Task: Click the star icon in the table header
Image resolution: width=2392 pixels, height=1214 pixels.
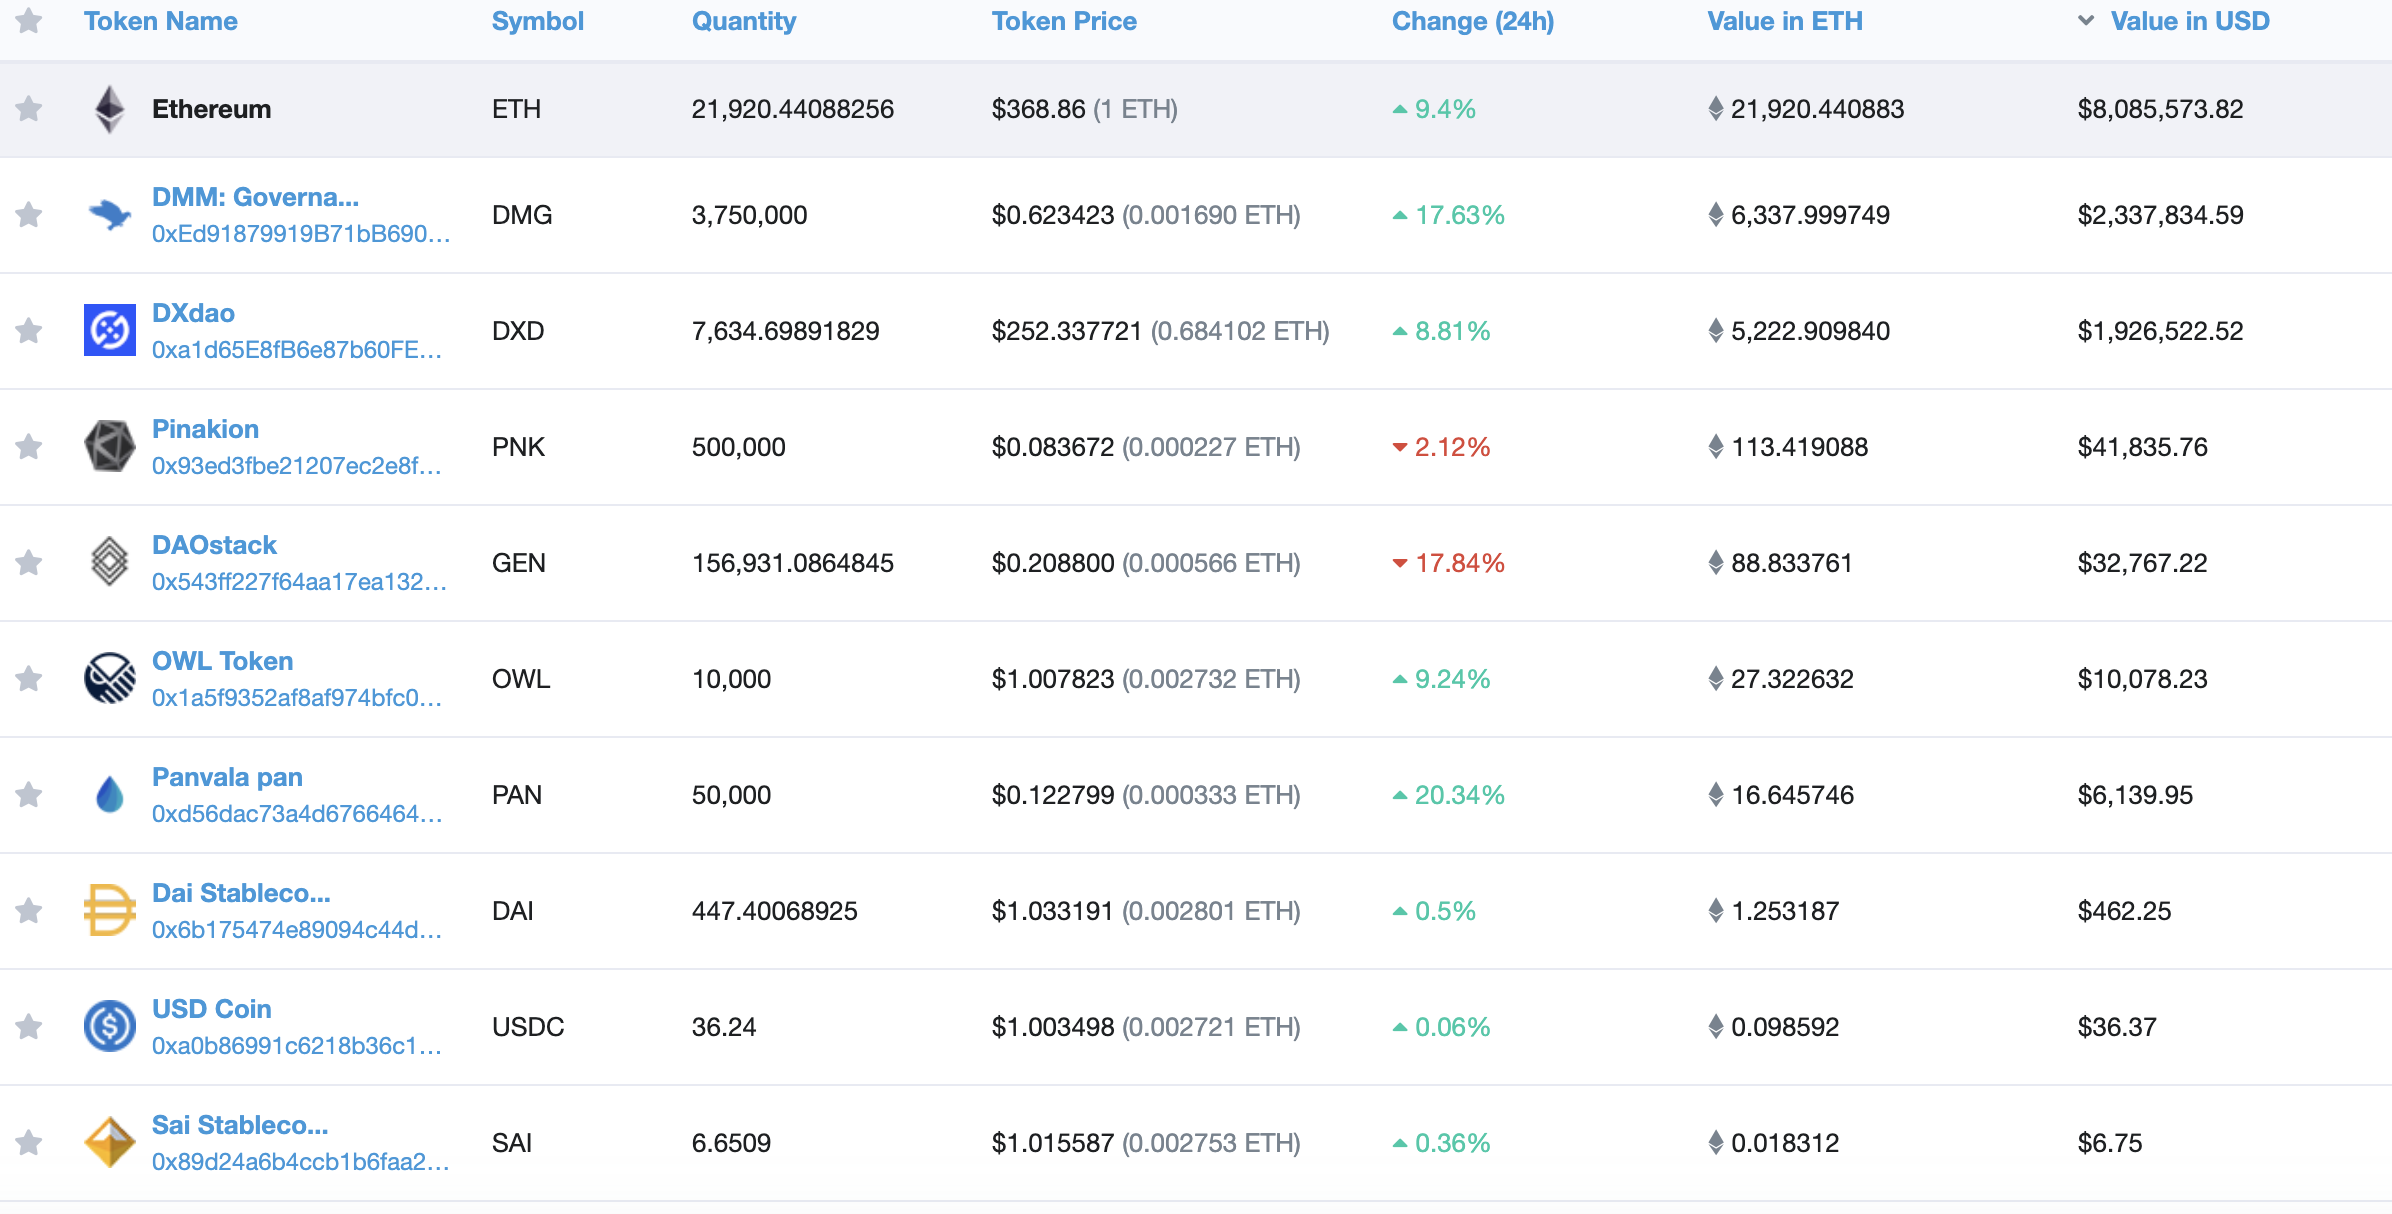Action: (29, 20)
